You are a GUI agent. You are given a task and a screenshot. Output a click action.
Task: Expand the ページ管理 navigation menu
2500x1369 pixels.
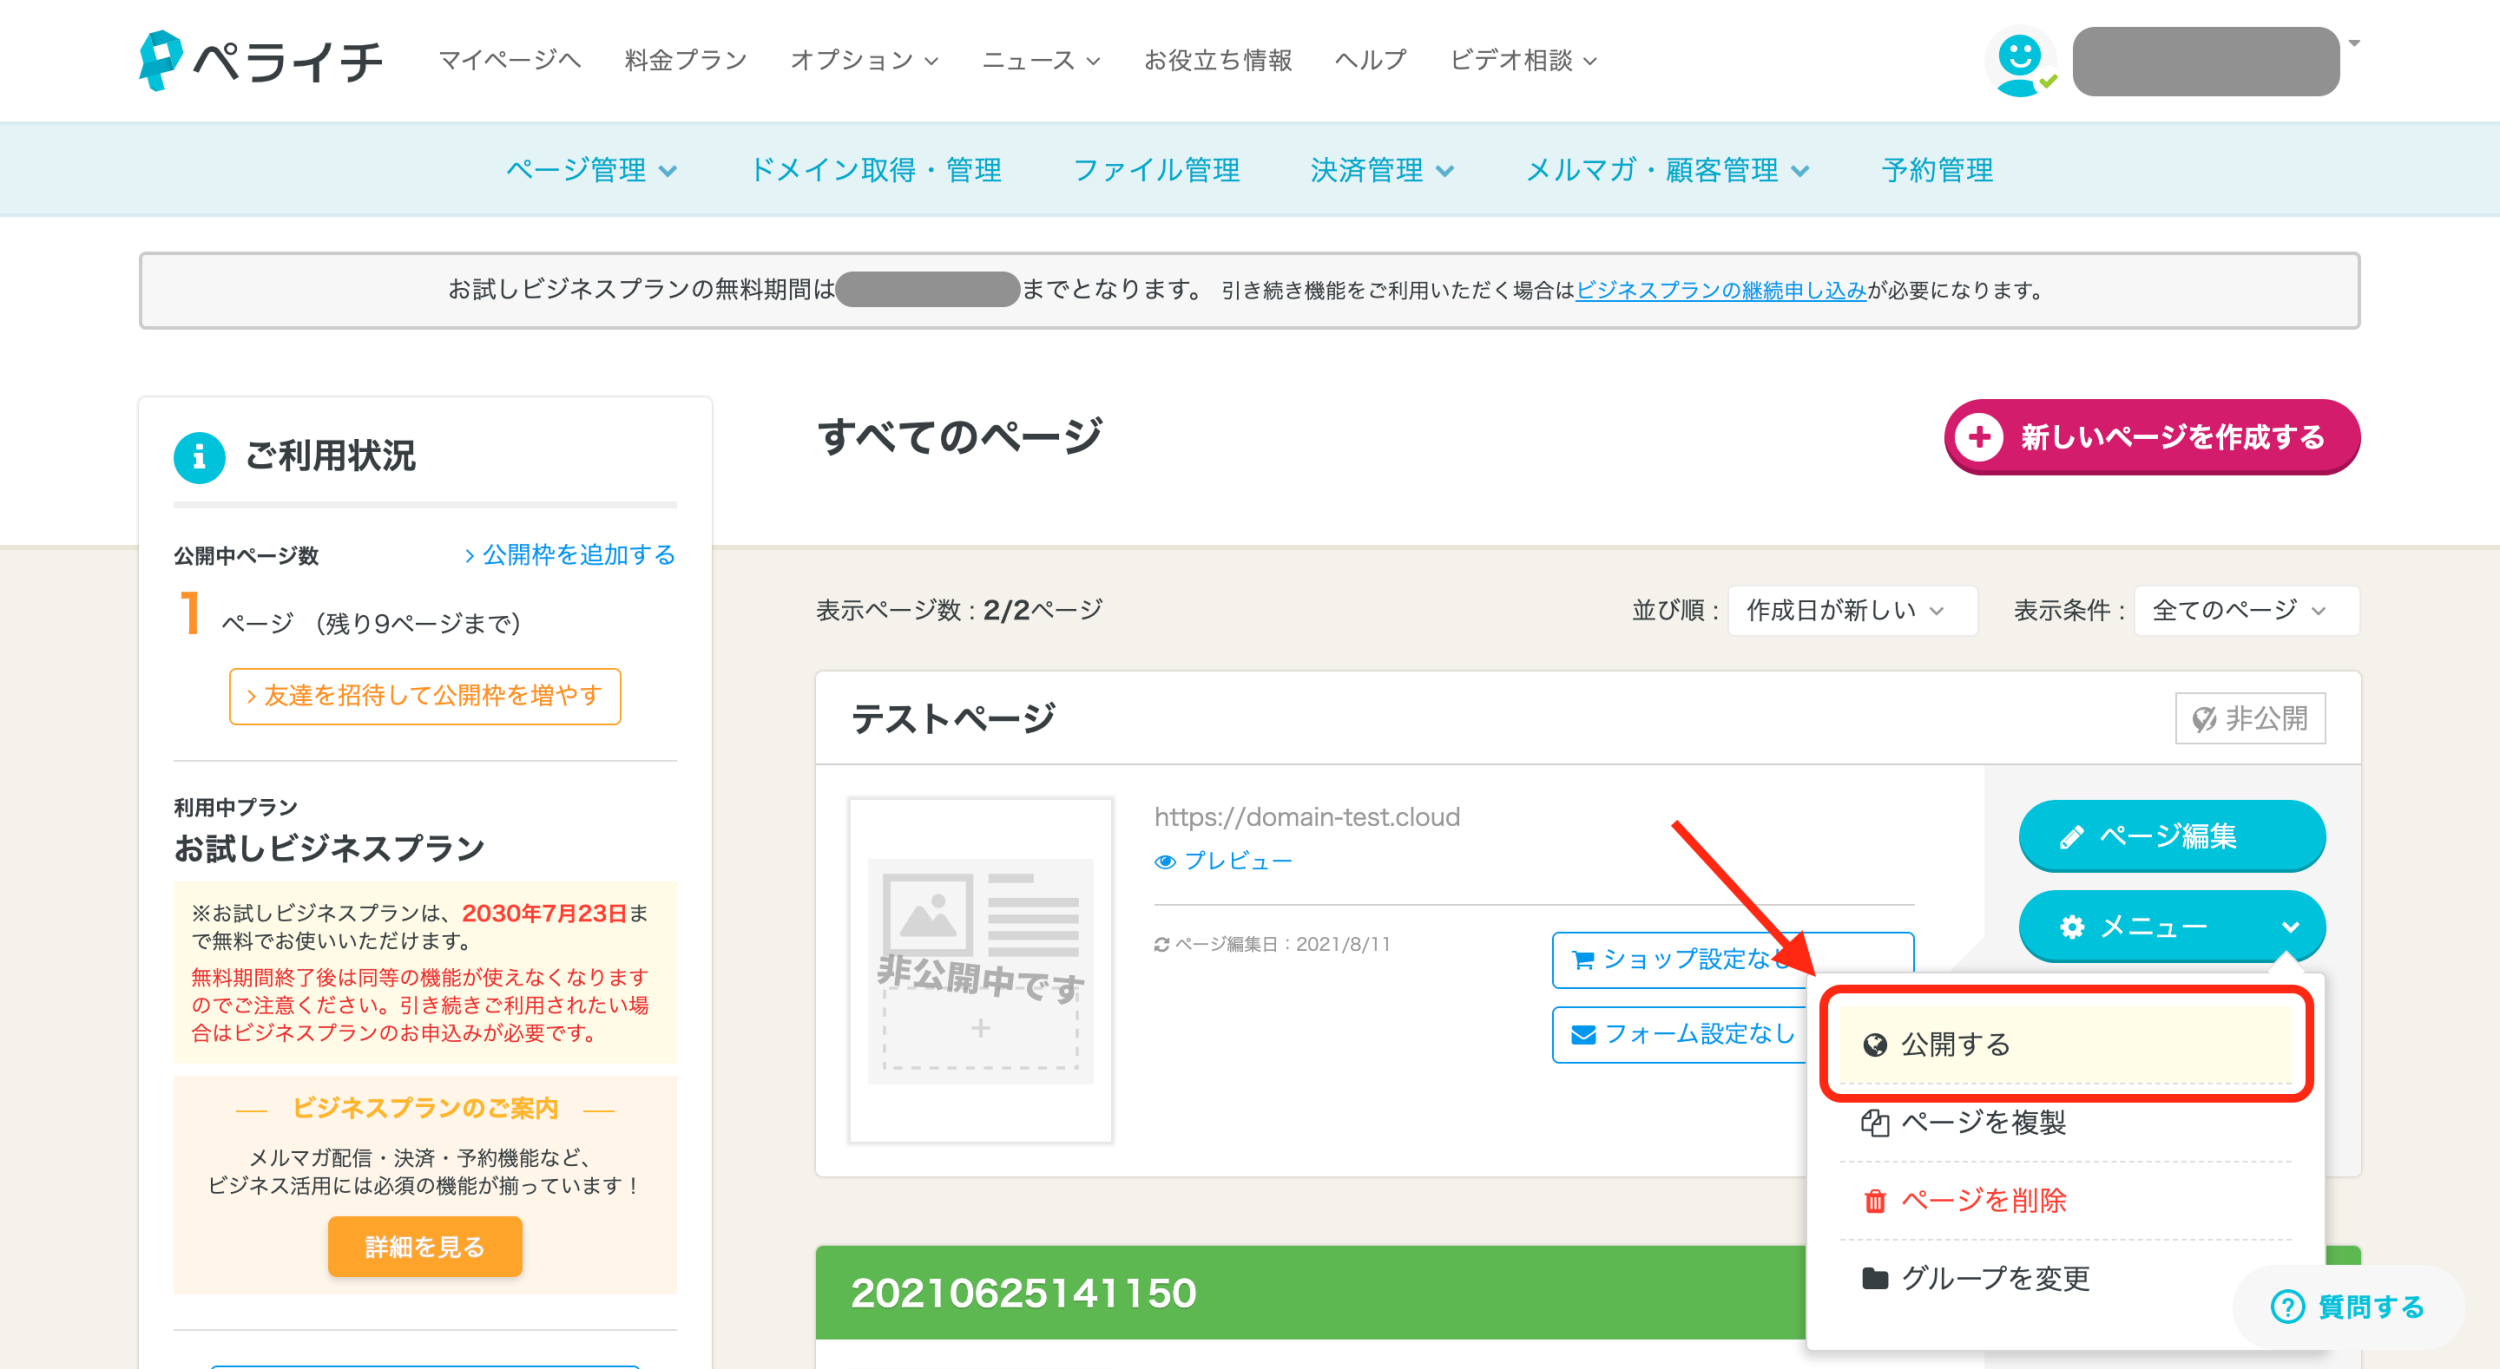[591, 170]
